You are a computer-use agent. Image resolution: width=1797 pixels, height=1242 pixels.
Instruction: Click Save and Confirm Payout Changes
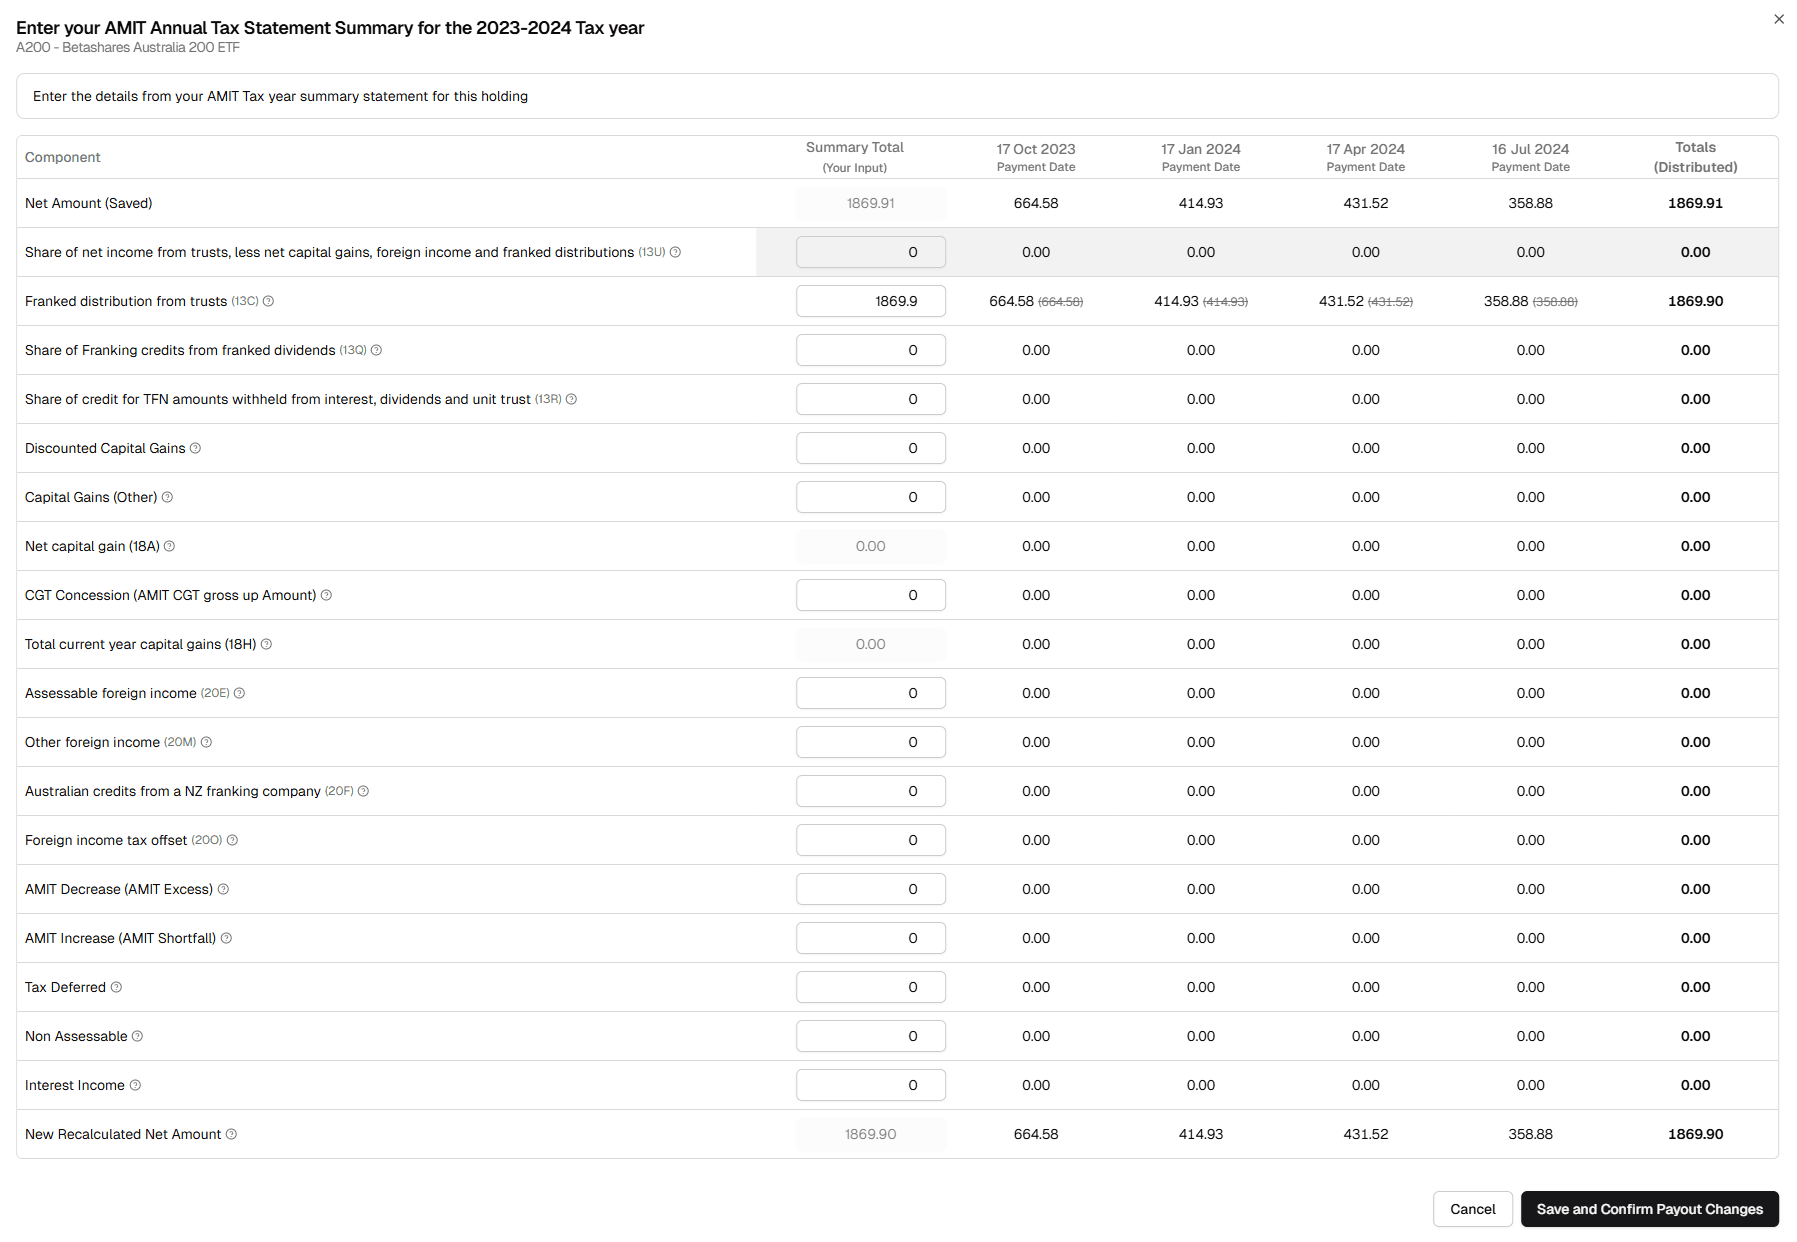[1649, 1209]
